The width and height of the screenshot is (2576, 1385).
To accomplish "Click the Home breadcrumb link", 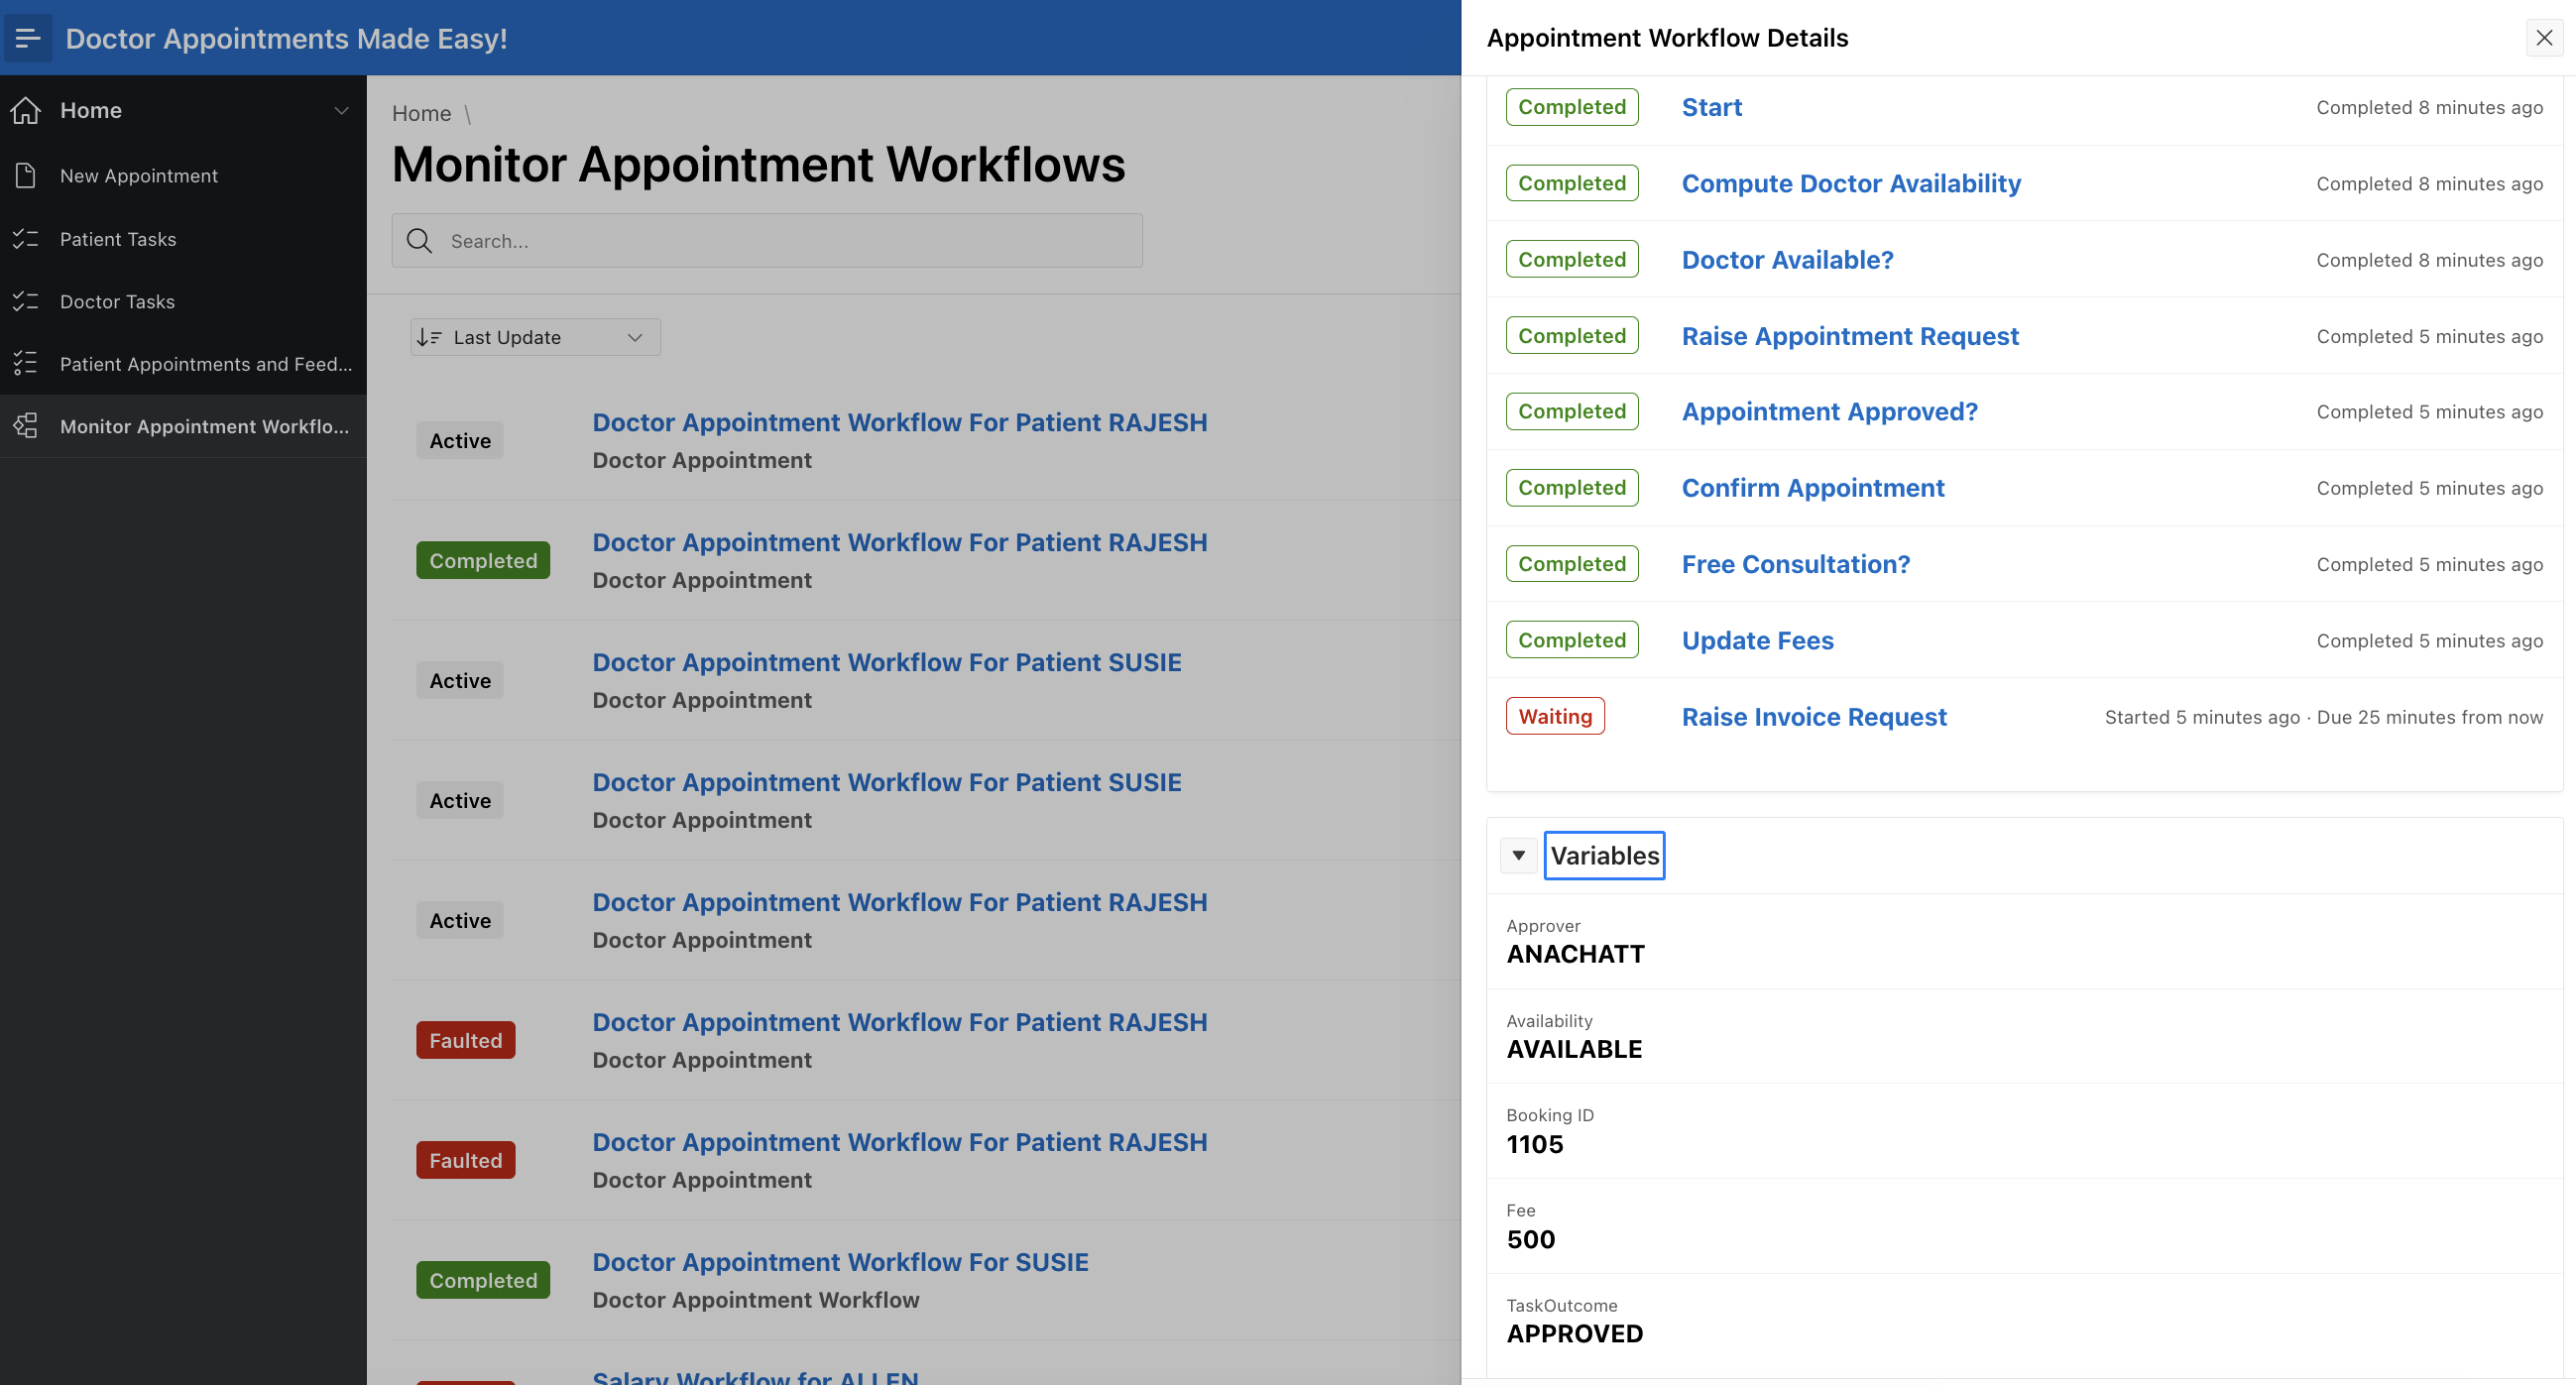I will coord(421,113).
